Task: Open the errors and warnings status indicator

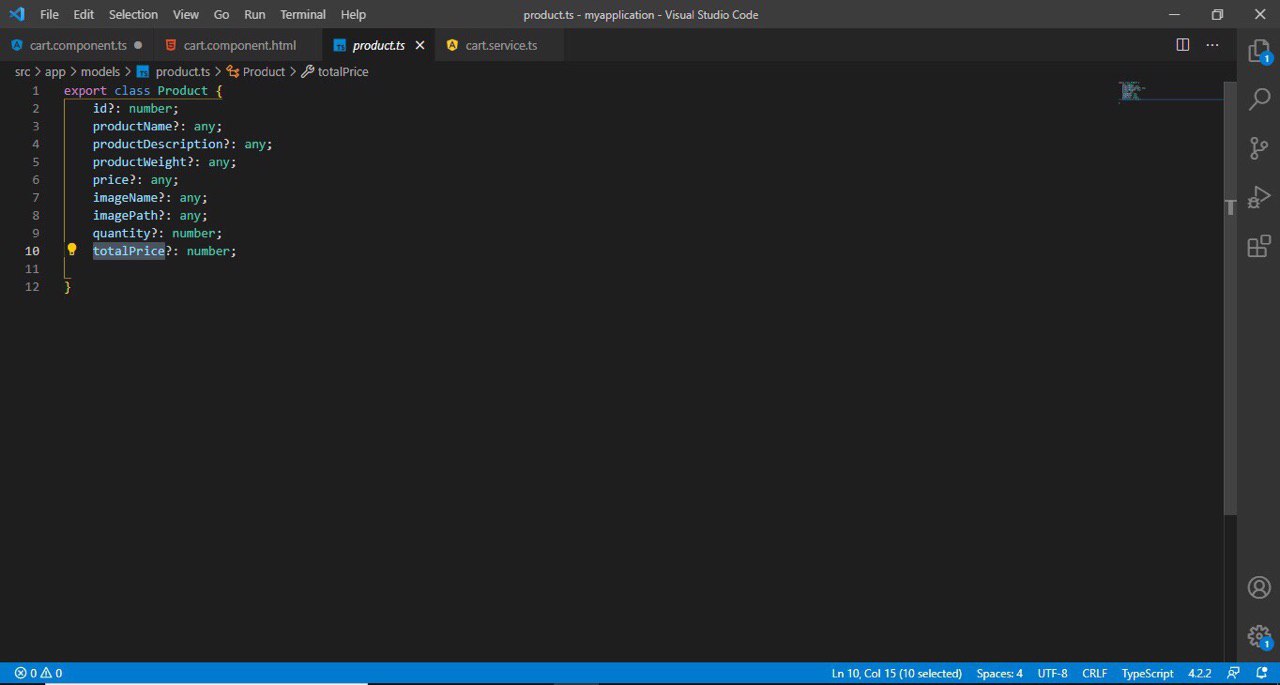Action: [x=38, y=673]
